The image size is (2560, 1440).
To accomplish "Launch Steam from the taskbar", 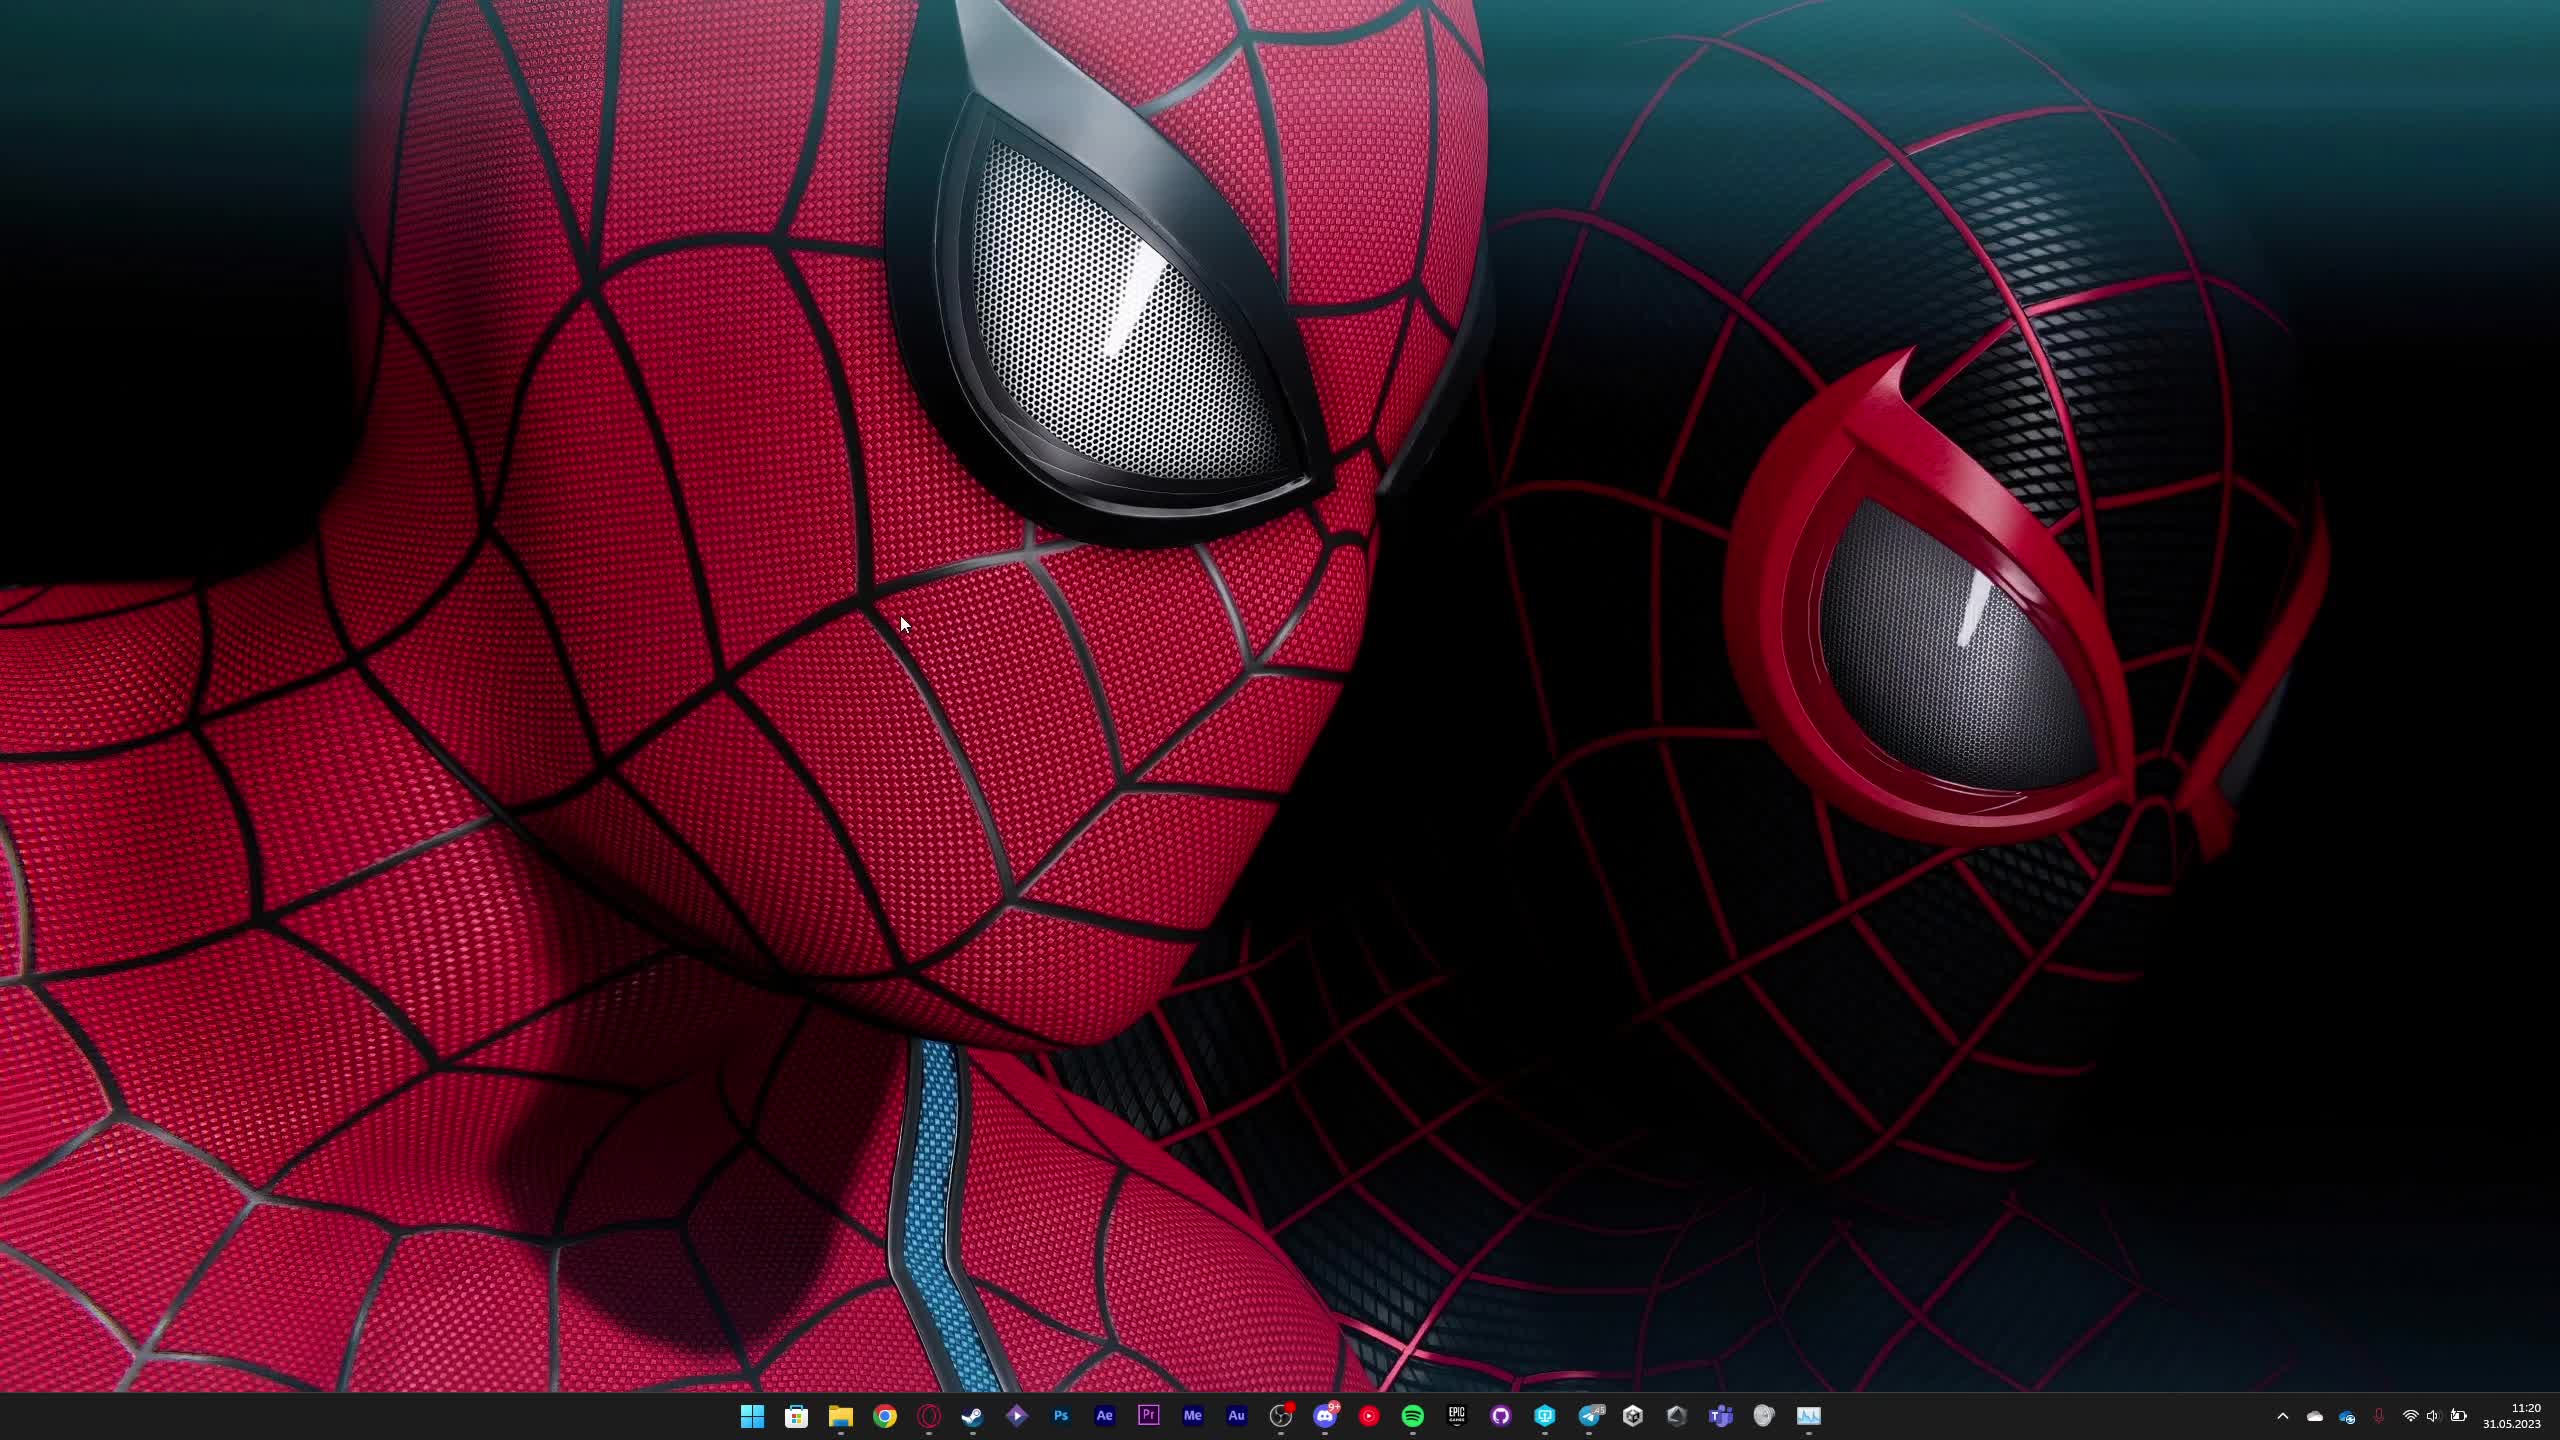I will pos(972,1415).
